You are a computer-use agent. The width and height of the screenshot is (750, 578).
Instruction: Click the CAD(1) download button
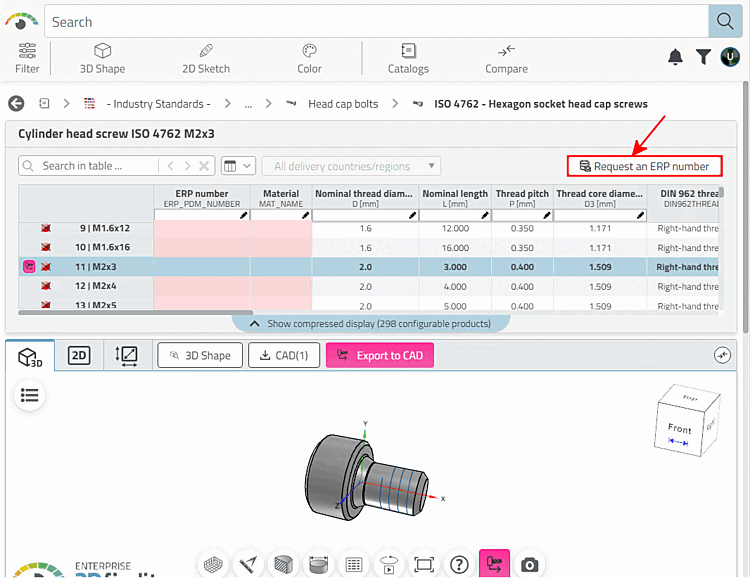[x=284, y=355]
